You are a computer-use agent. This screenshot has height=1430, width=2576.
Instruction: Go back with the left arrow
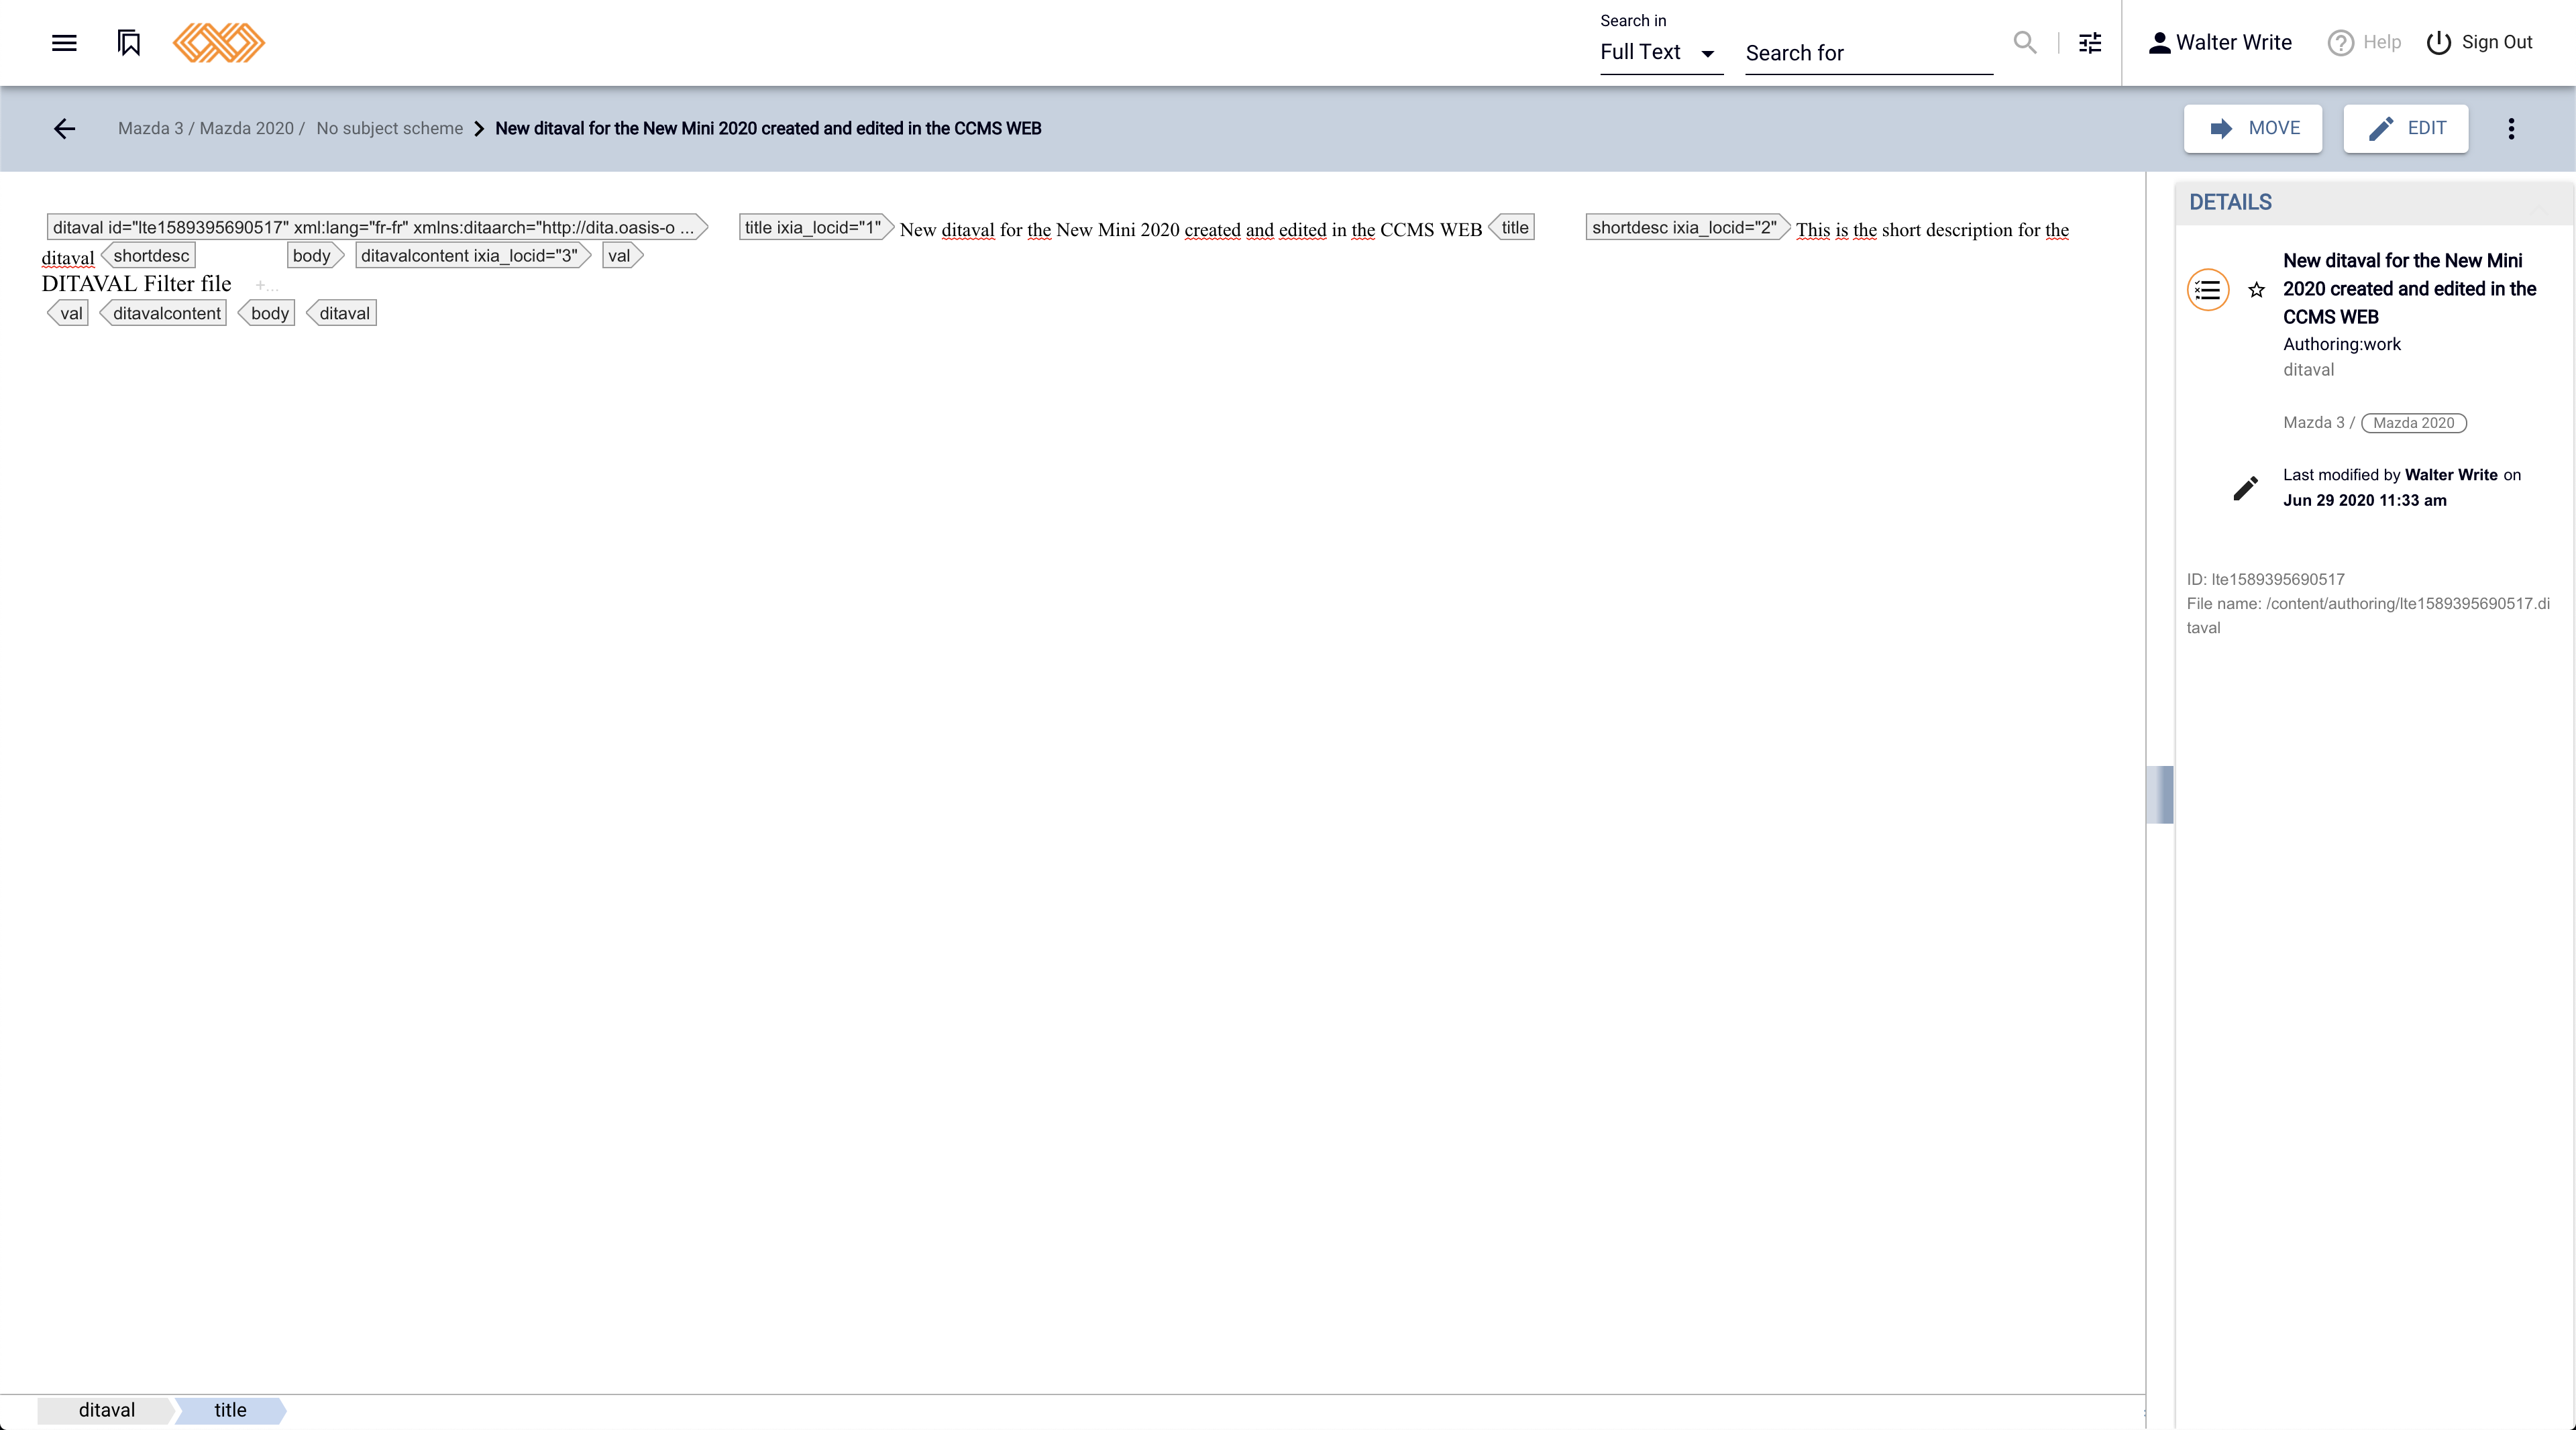point(64,128)
